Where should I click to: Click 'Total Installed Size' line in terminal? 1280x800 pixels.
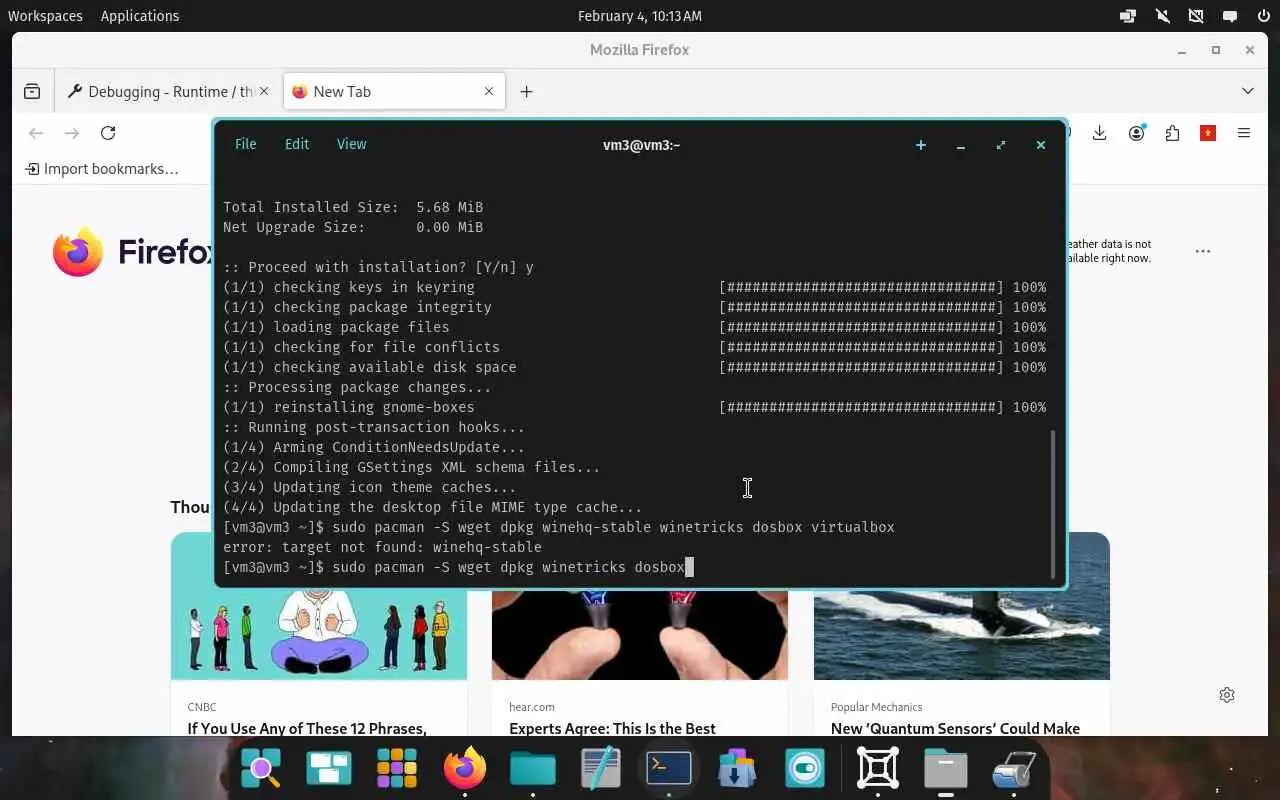pyautogui.click(x=353, y=207)
